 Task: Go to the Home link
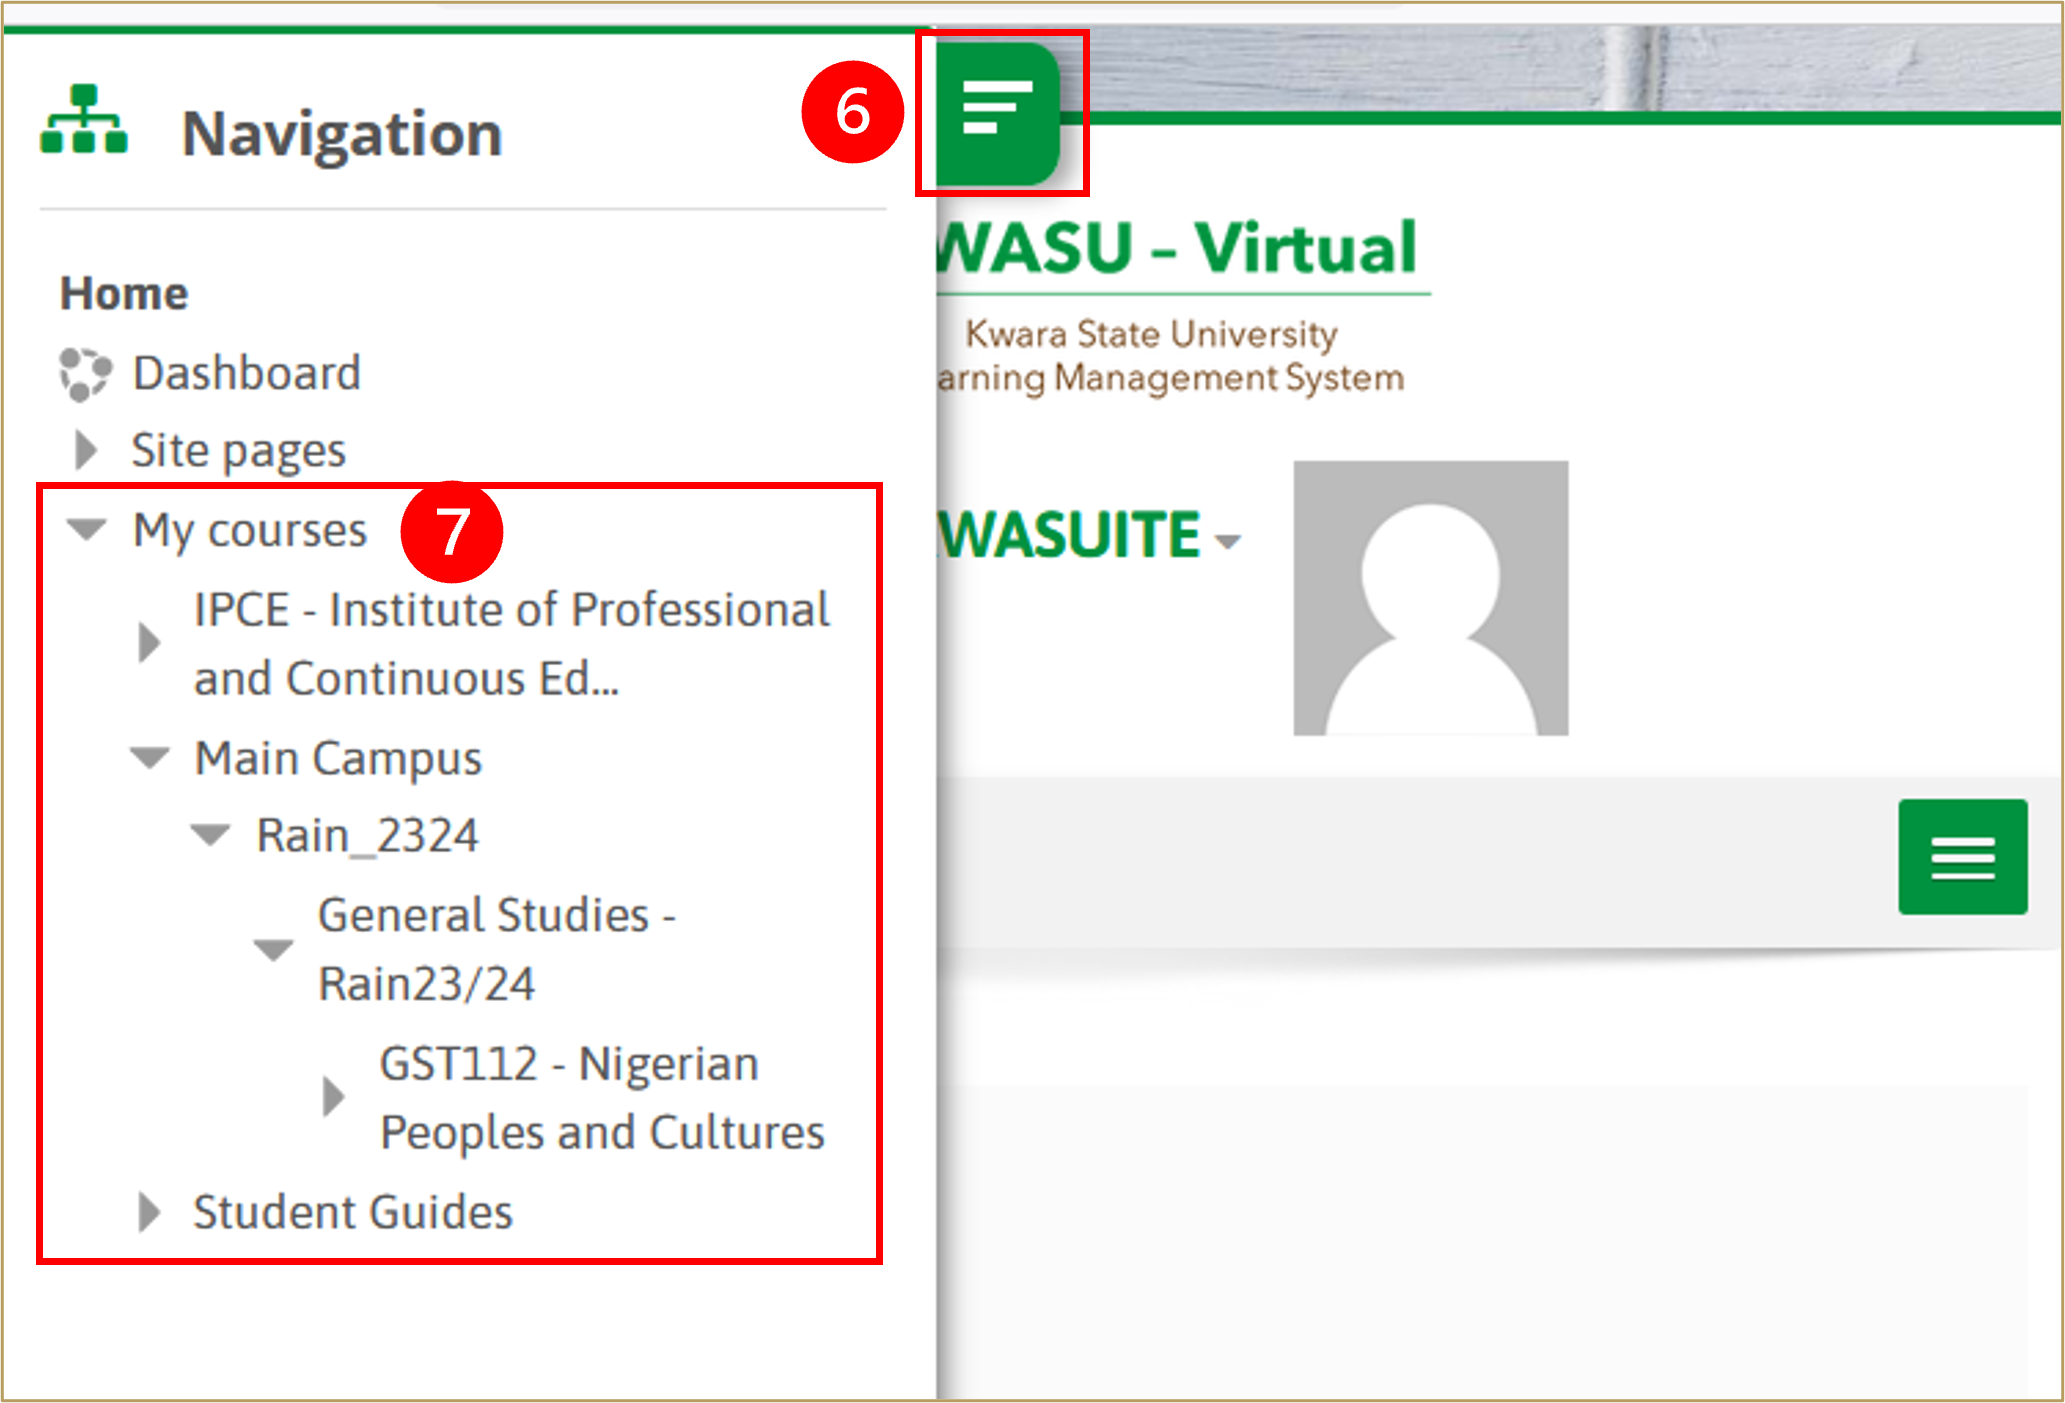[x=124, y=294]
